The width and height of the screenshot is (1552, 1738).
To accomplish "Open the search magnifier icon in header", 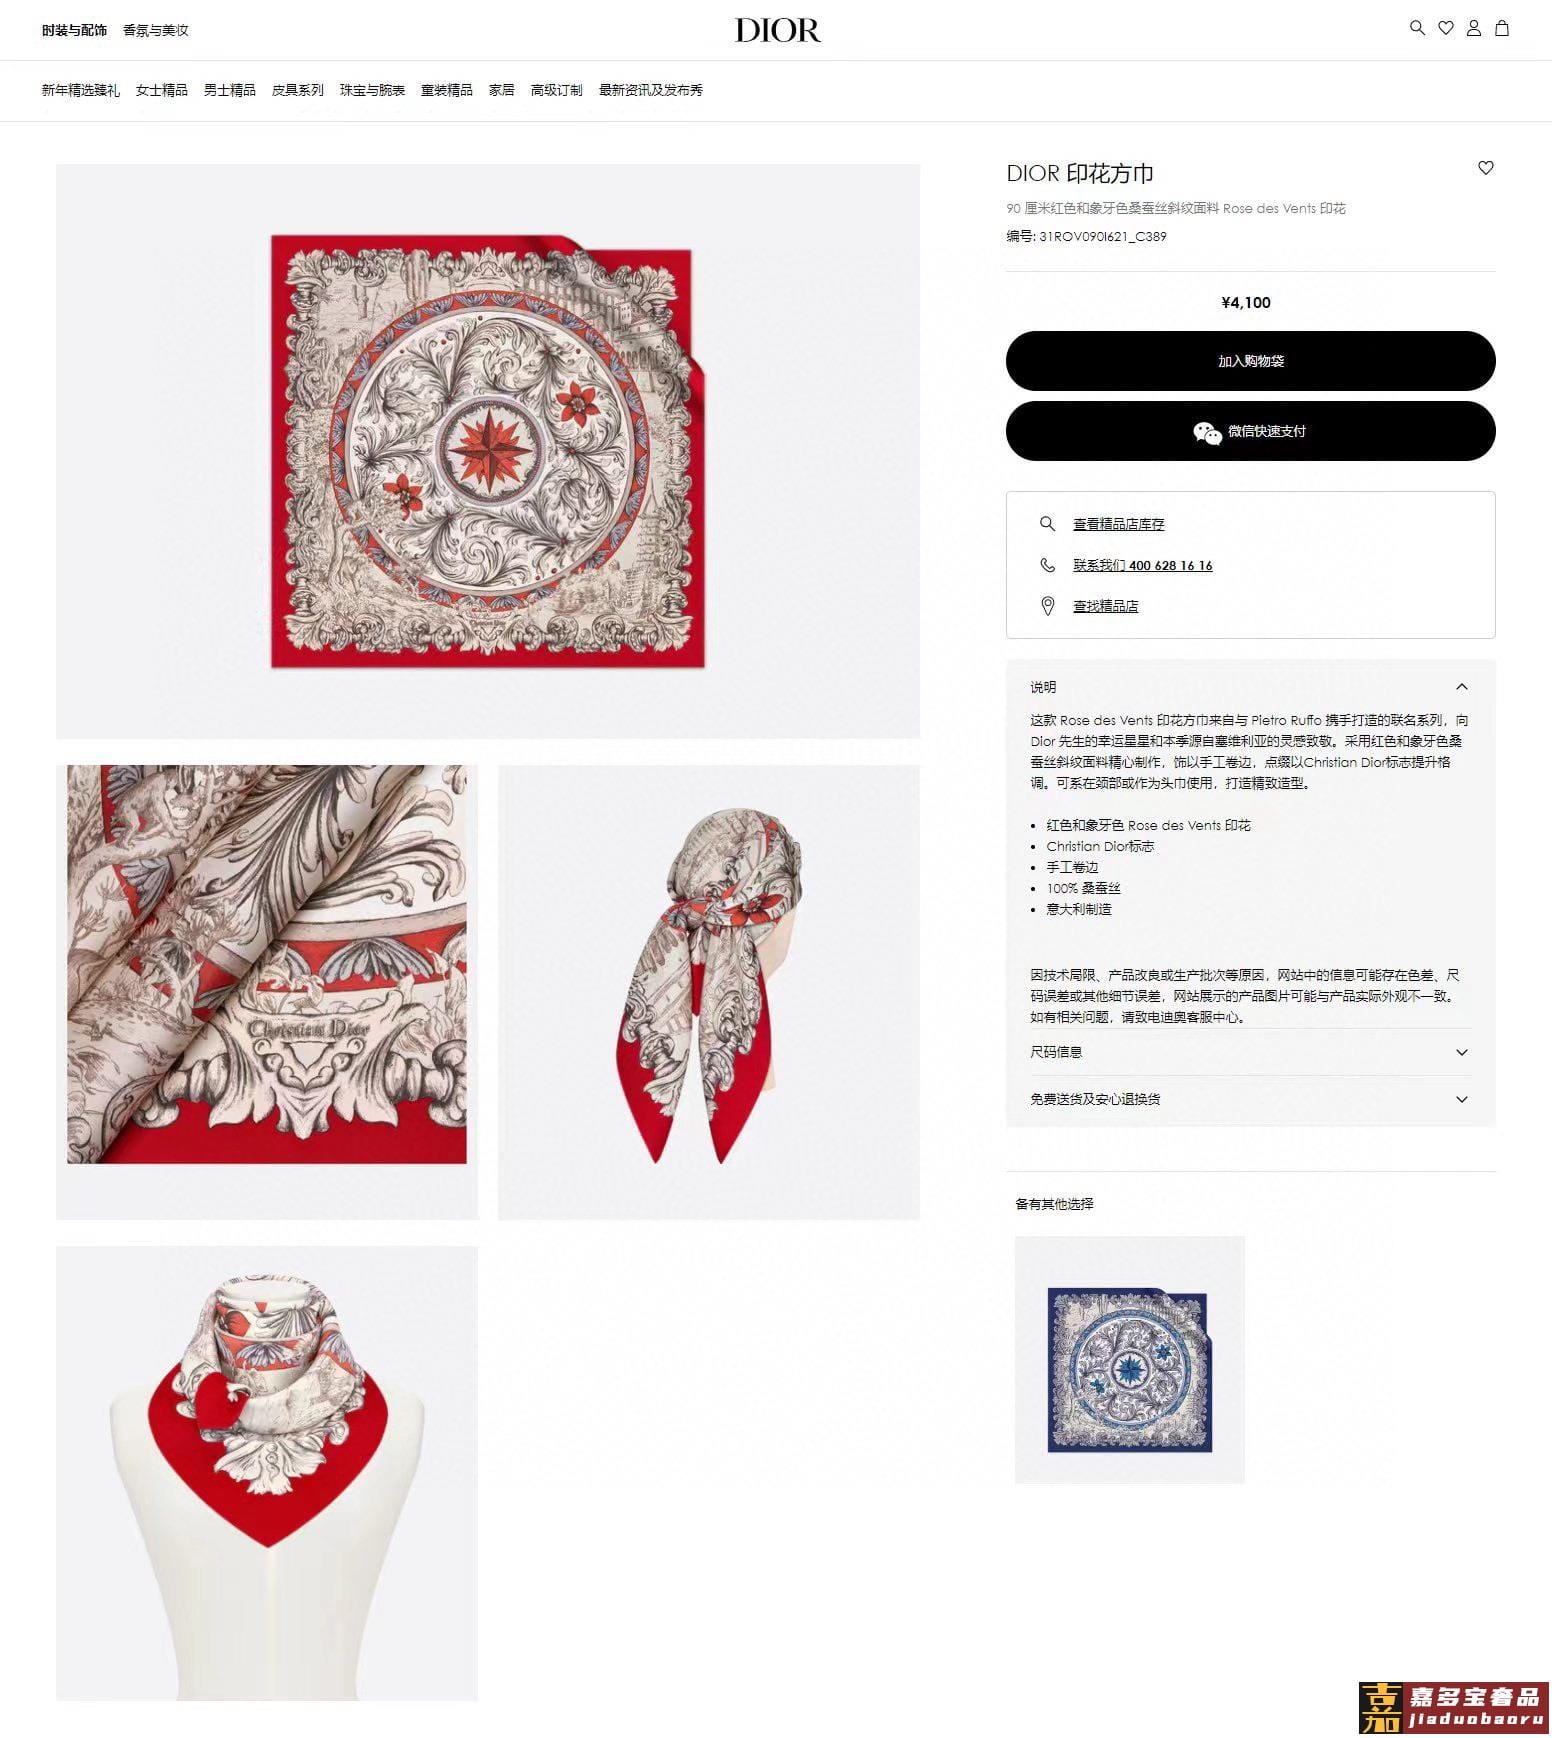I will [x=1416, y=28].
